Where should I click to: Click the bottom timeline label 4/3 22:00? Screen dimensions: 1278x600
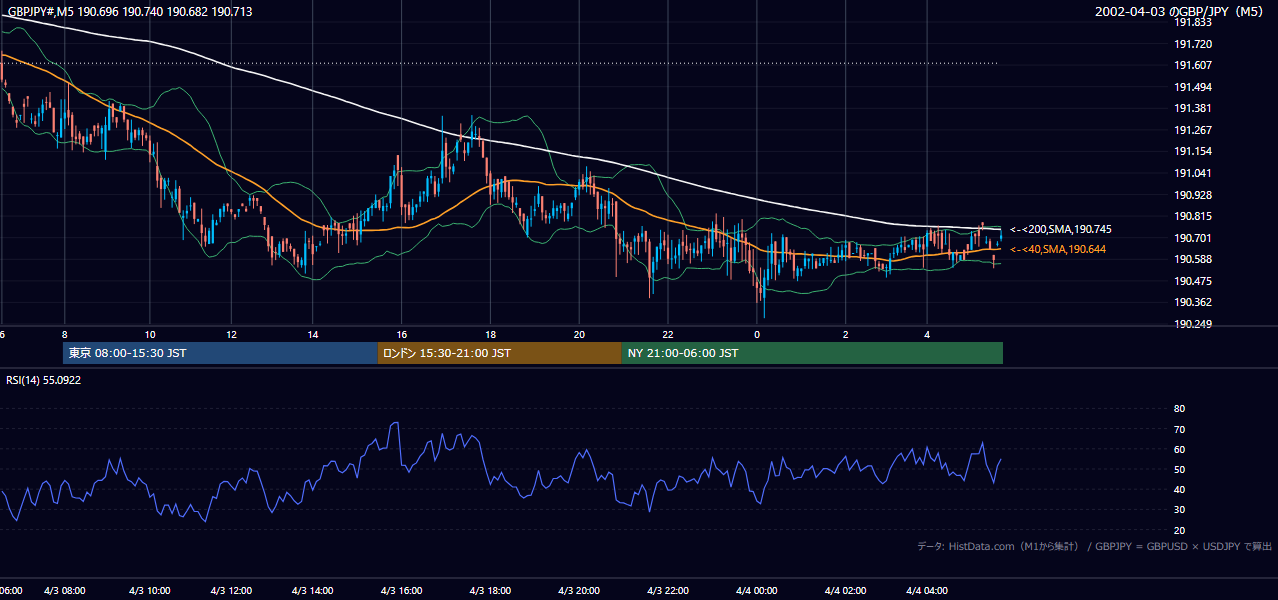point(668,591)
